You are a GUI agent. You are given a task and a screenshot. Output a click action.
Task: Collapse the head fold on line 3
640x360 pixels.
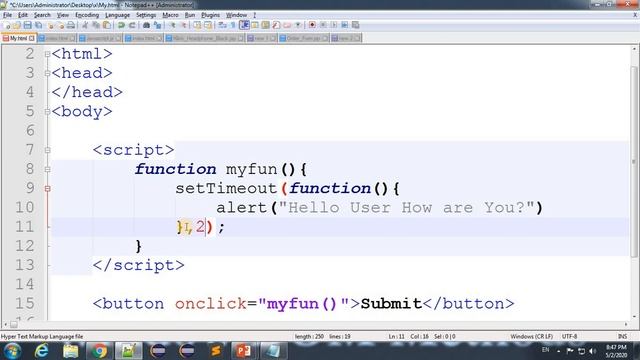click(47, 73)
